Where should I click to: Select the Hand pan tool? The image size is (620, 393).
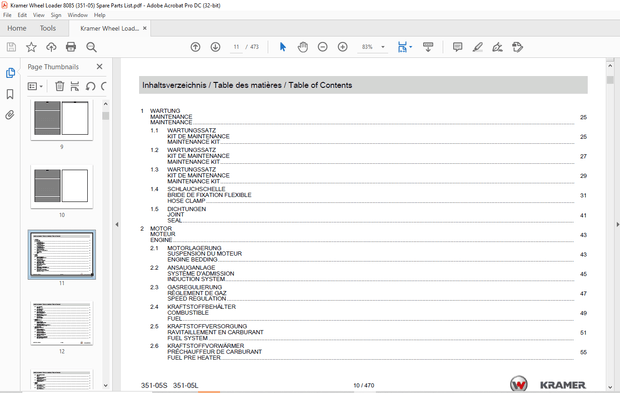(x=303, y=47)
